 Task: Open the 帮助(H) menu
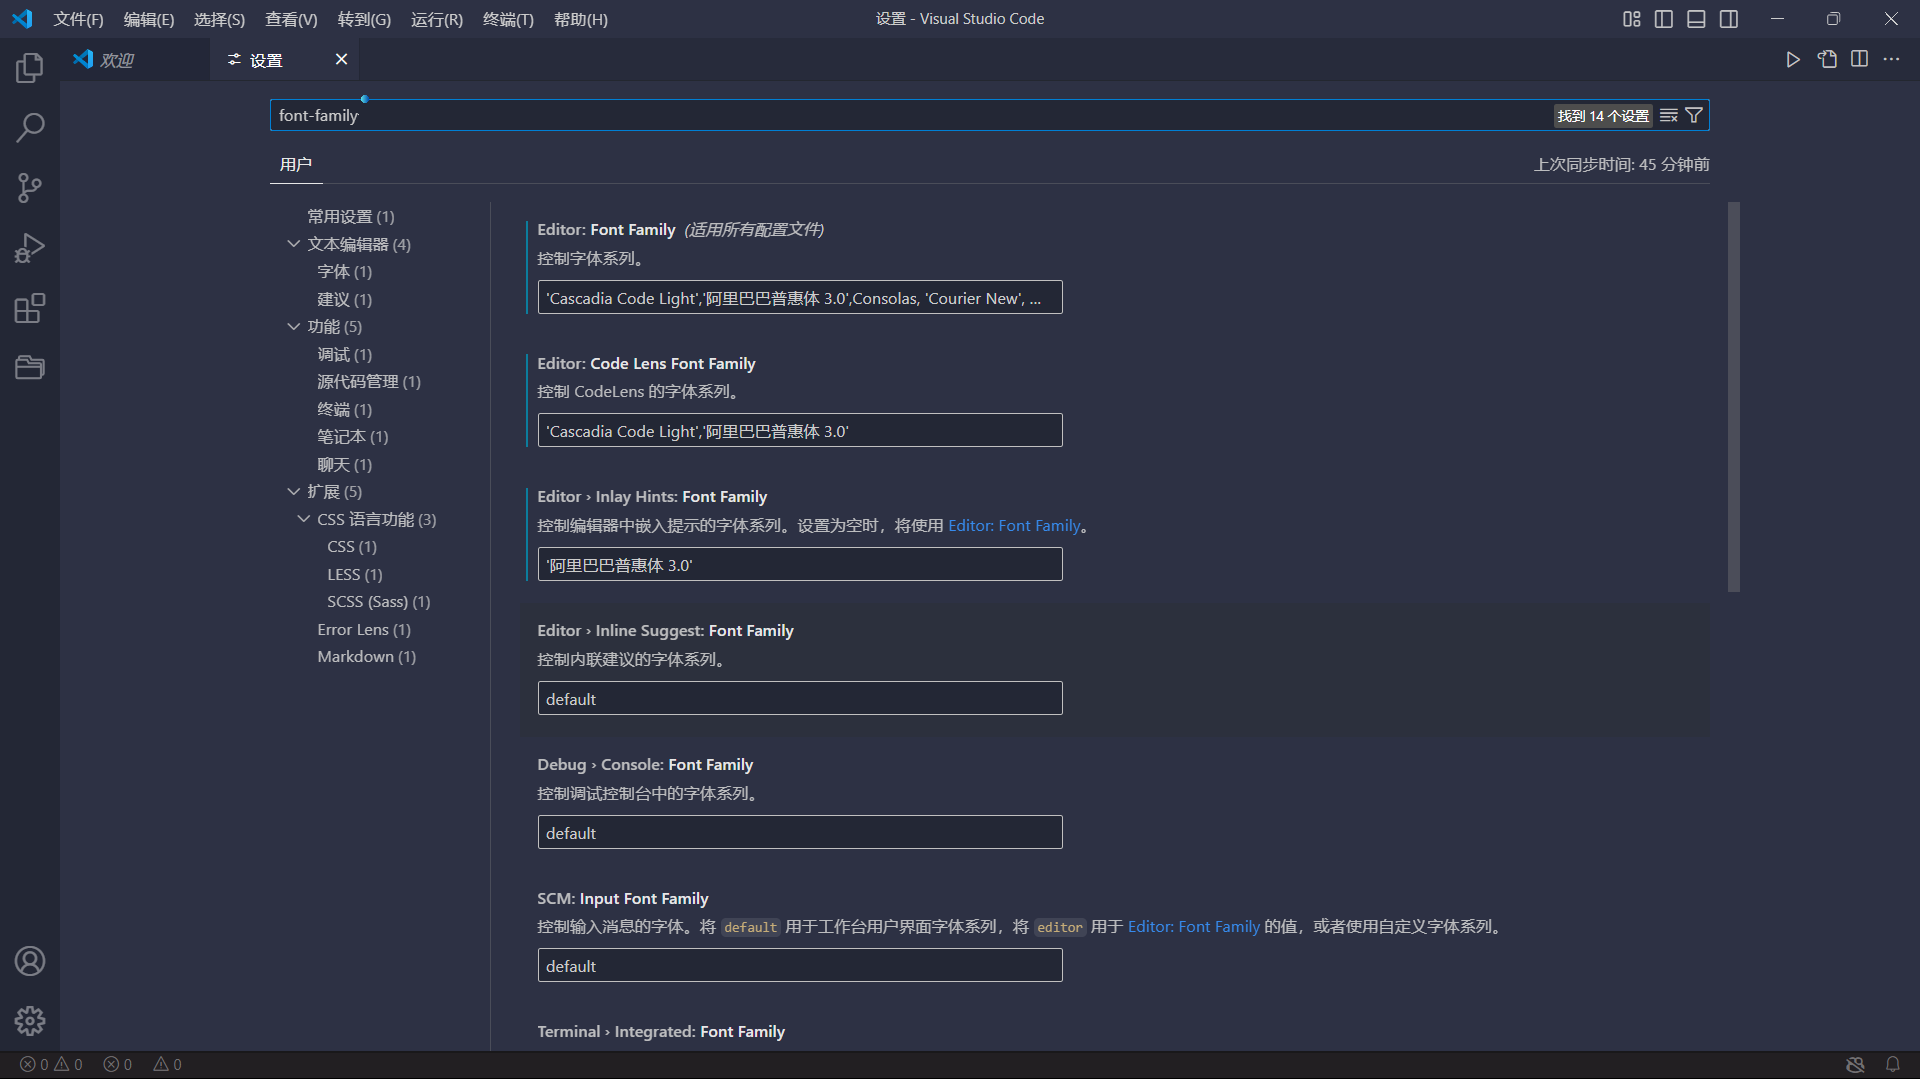click(581, 19)
